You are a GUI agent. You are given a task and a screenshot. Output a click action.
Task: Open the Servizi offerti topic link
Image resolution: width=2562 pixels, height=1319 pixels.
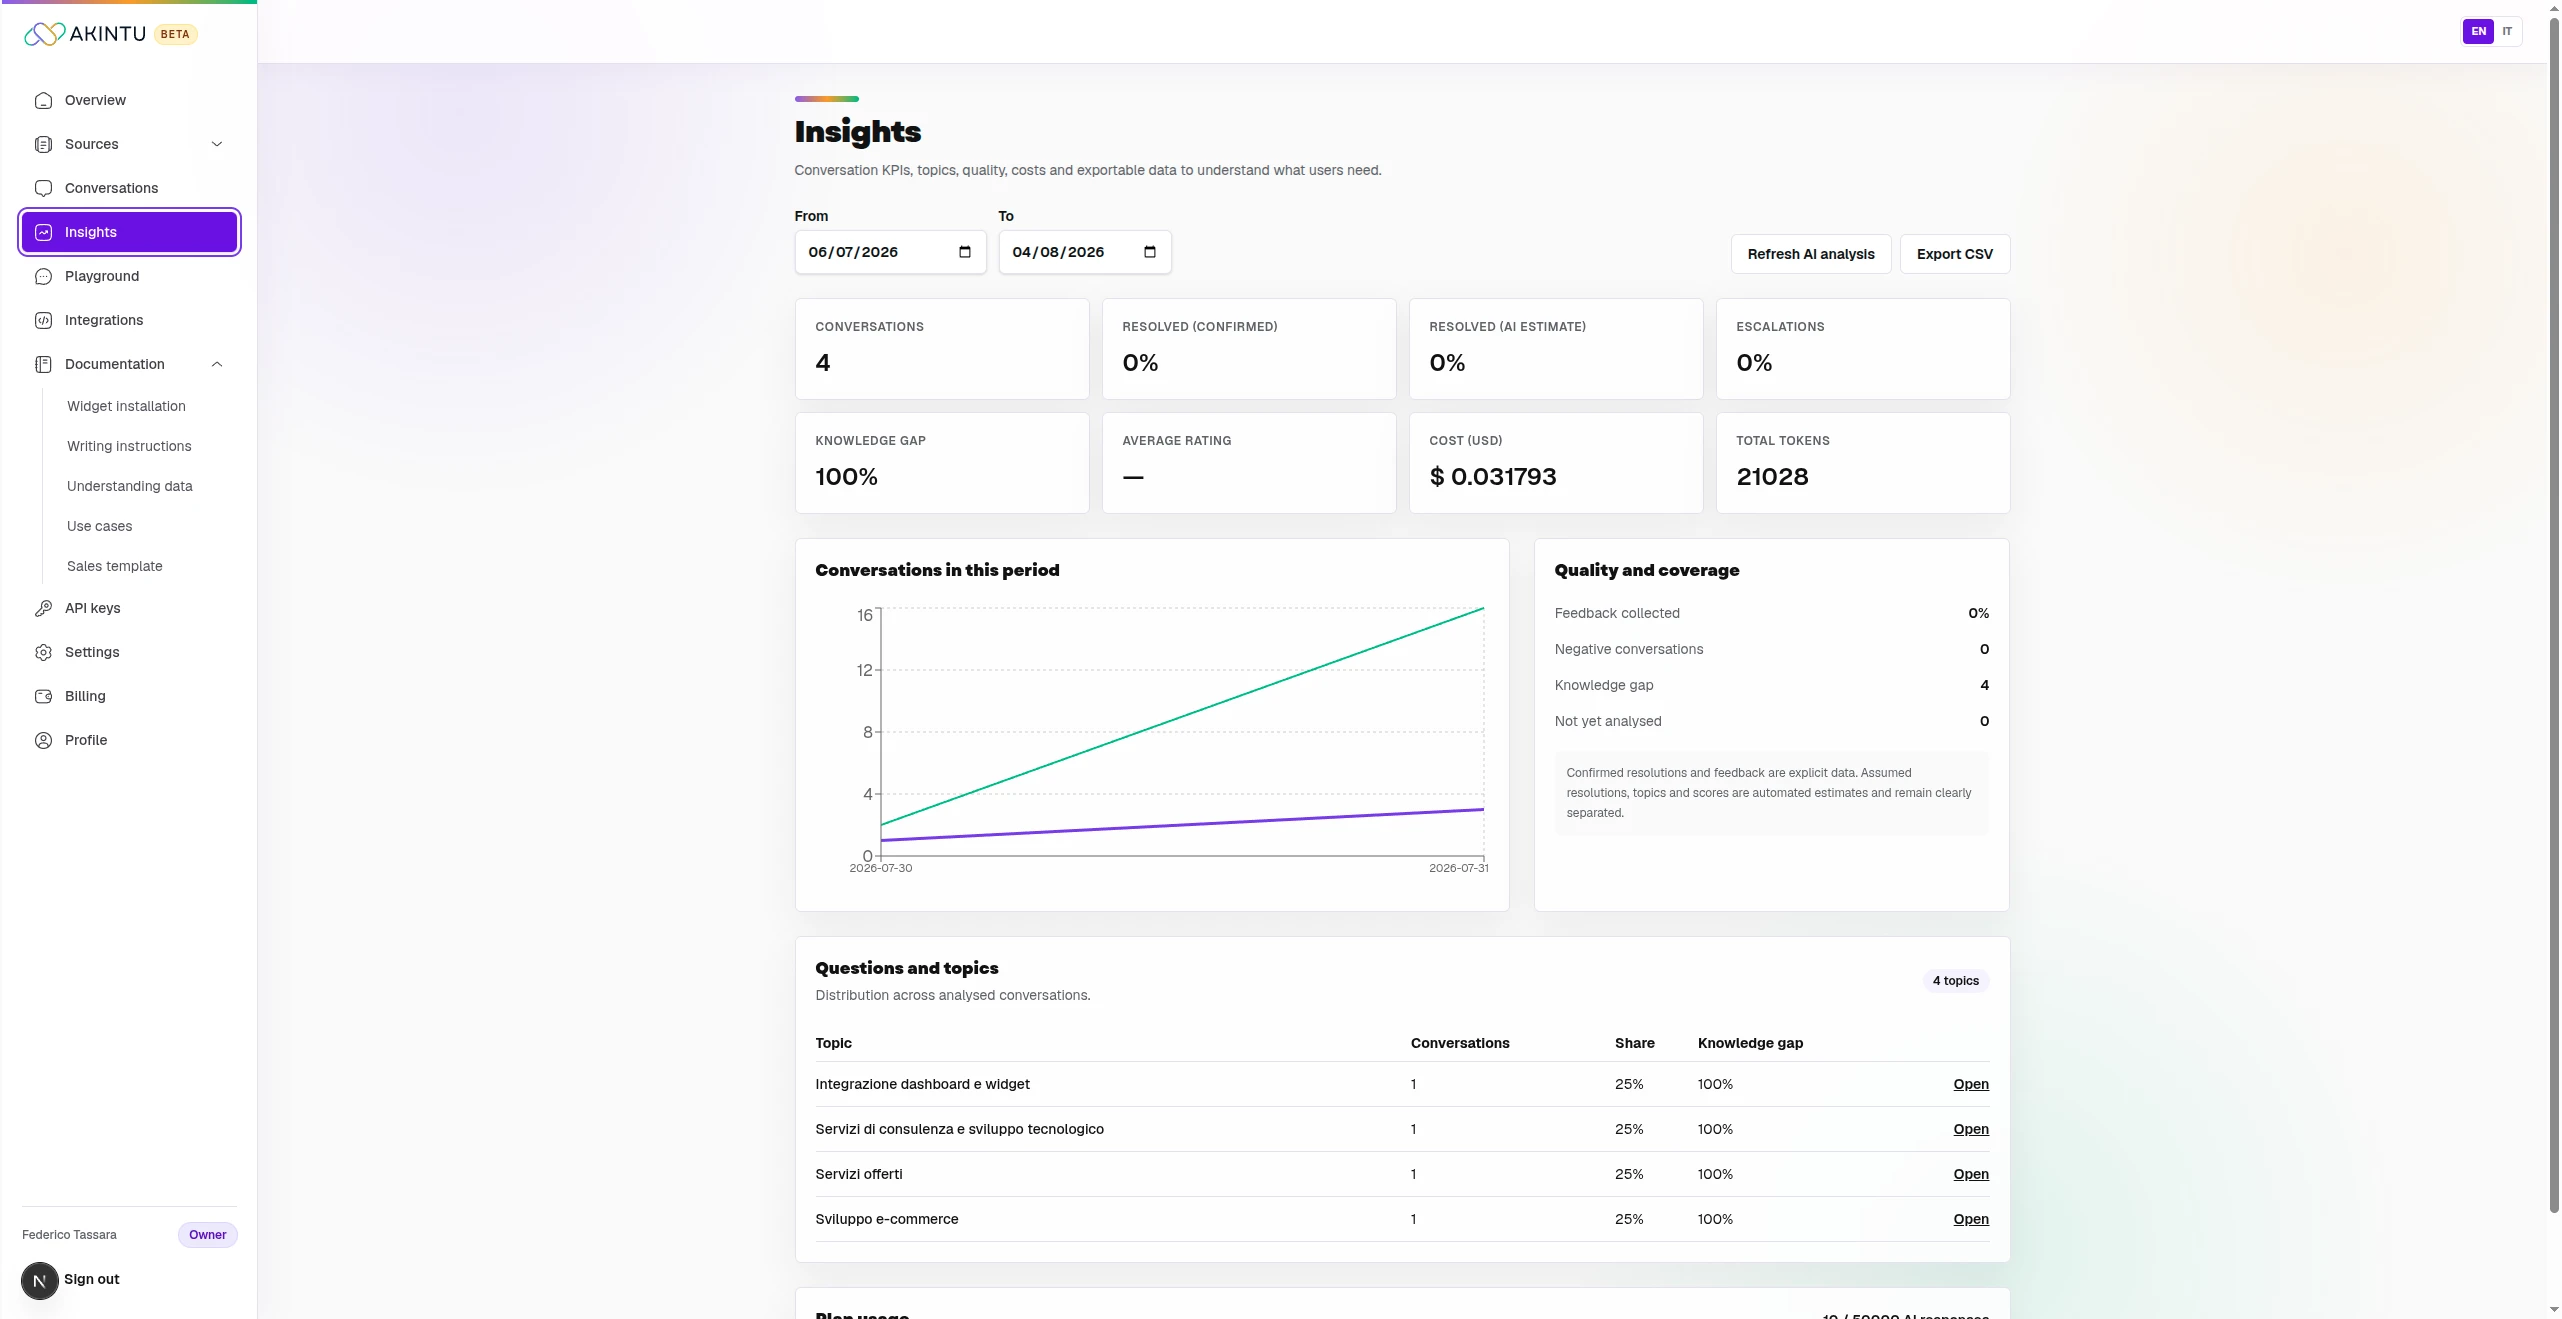(1971, 1174)
